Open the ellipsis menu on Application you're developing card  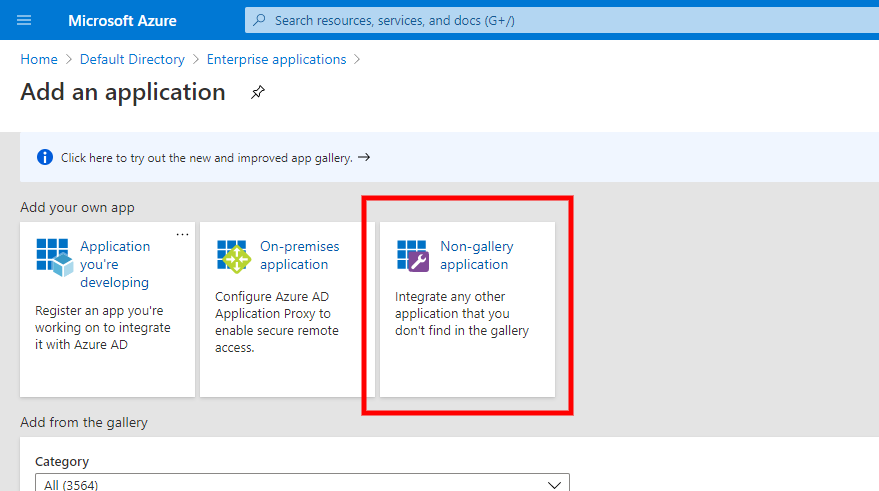tap(182, 234)
